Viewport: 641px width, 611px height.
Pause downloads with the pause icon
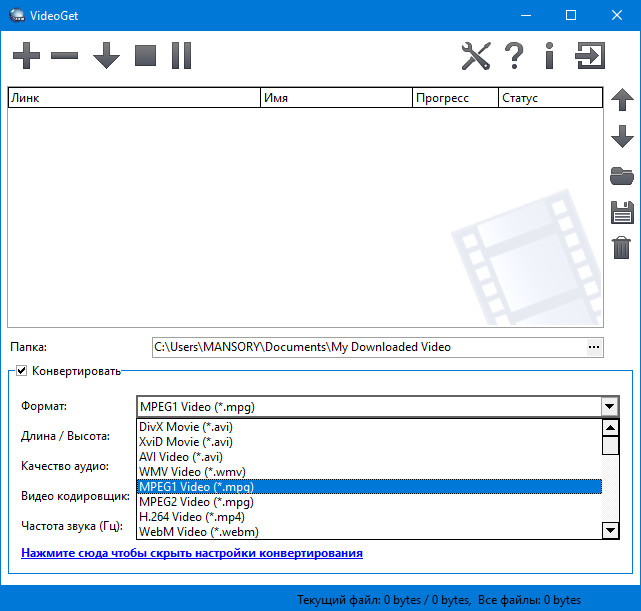tap(181, 56)
